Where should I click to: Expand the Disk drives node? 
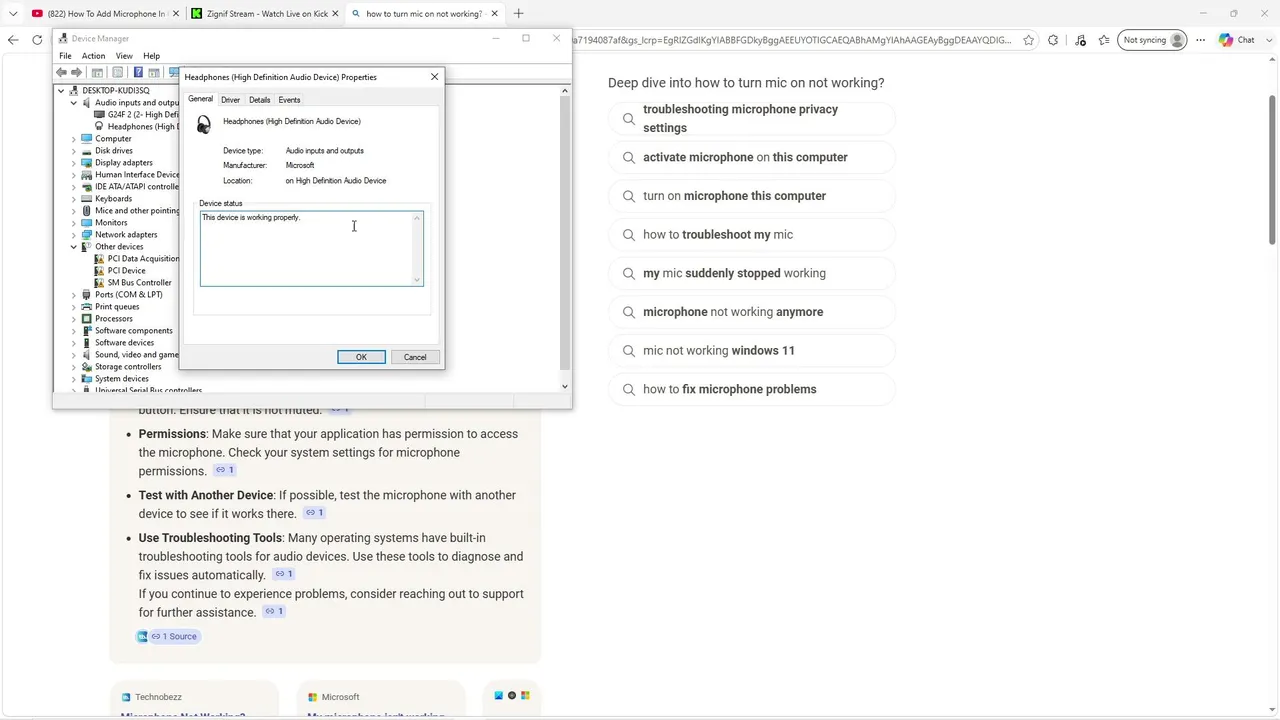(x=73, y=151)
